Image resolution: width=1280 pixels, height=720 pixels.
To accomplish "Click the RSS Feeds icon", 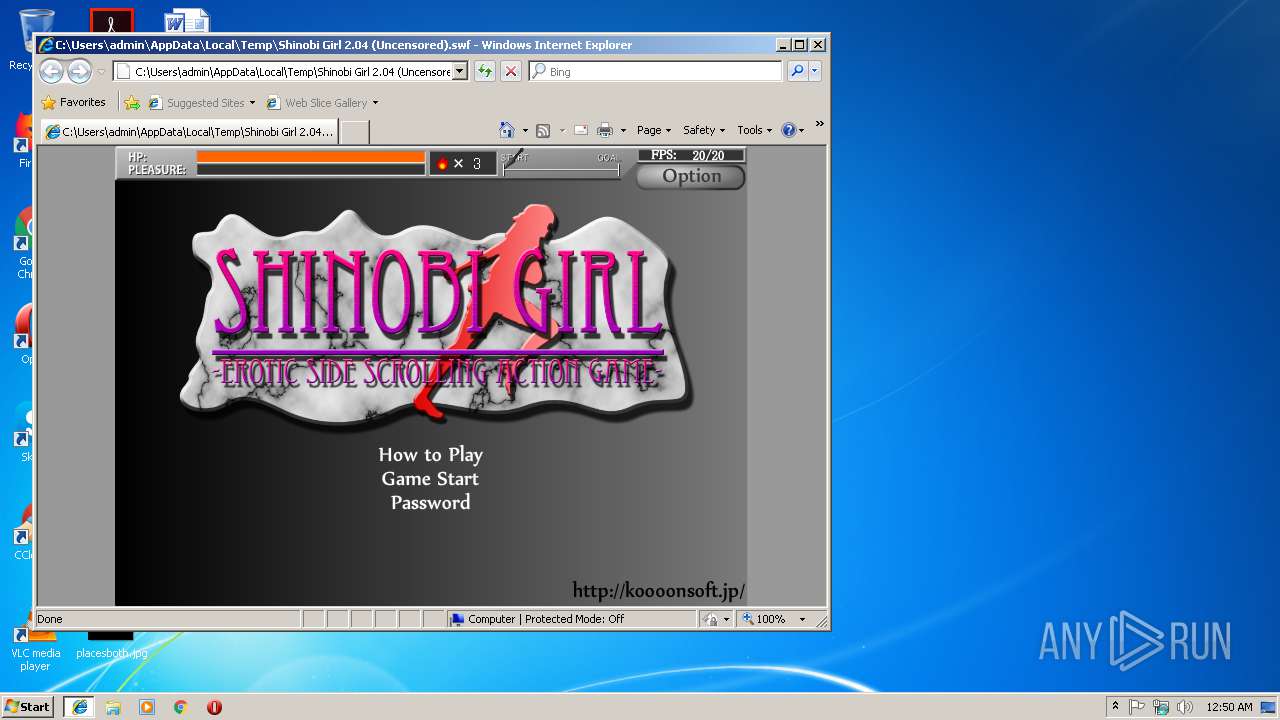I will [543, 130].
